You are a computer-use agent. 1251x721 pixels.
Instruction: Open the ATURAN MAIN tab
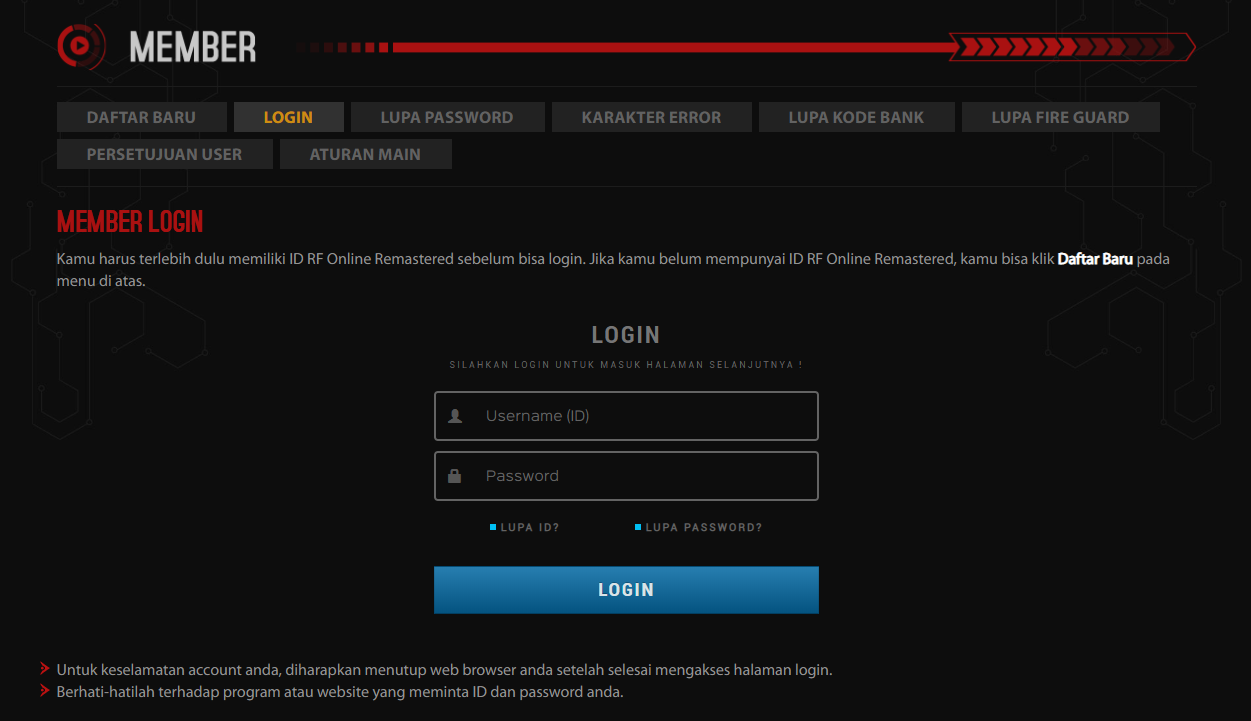(365, 153)
